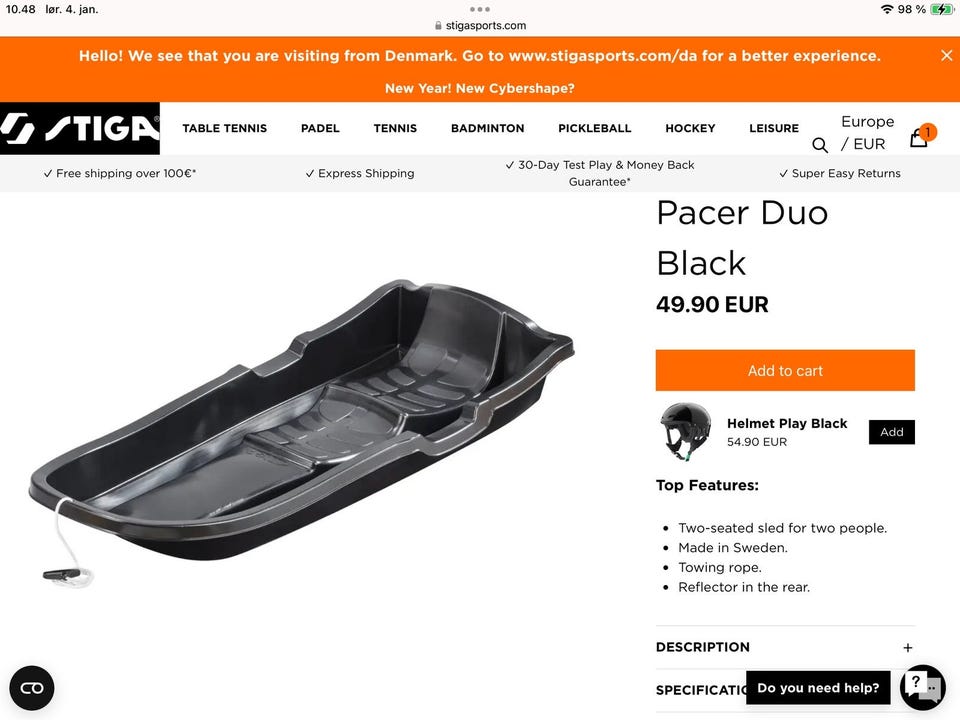960x720 pixels.
Task: Open the TABLE TENNIS menu
Action: point(225,128)
